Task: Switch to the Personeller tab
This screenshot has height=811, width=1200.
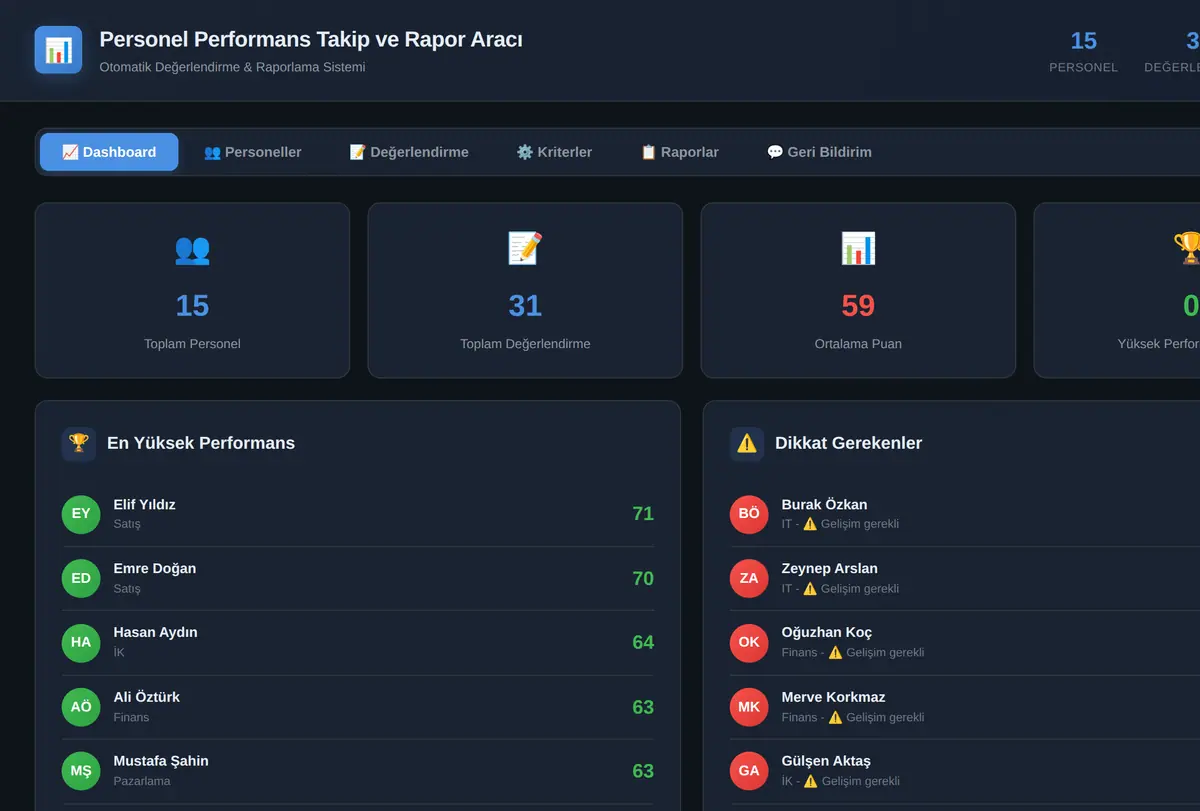Action: (x=253, y=152)
